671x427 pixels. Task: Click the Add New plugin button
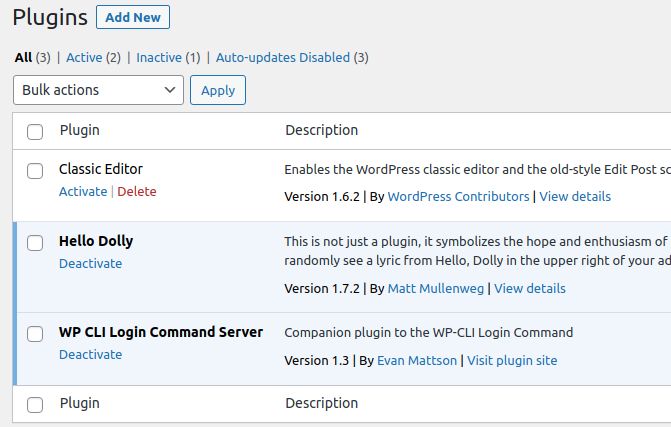pos(133,17)
